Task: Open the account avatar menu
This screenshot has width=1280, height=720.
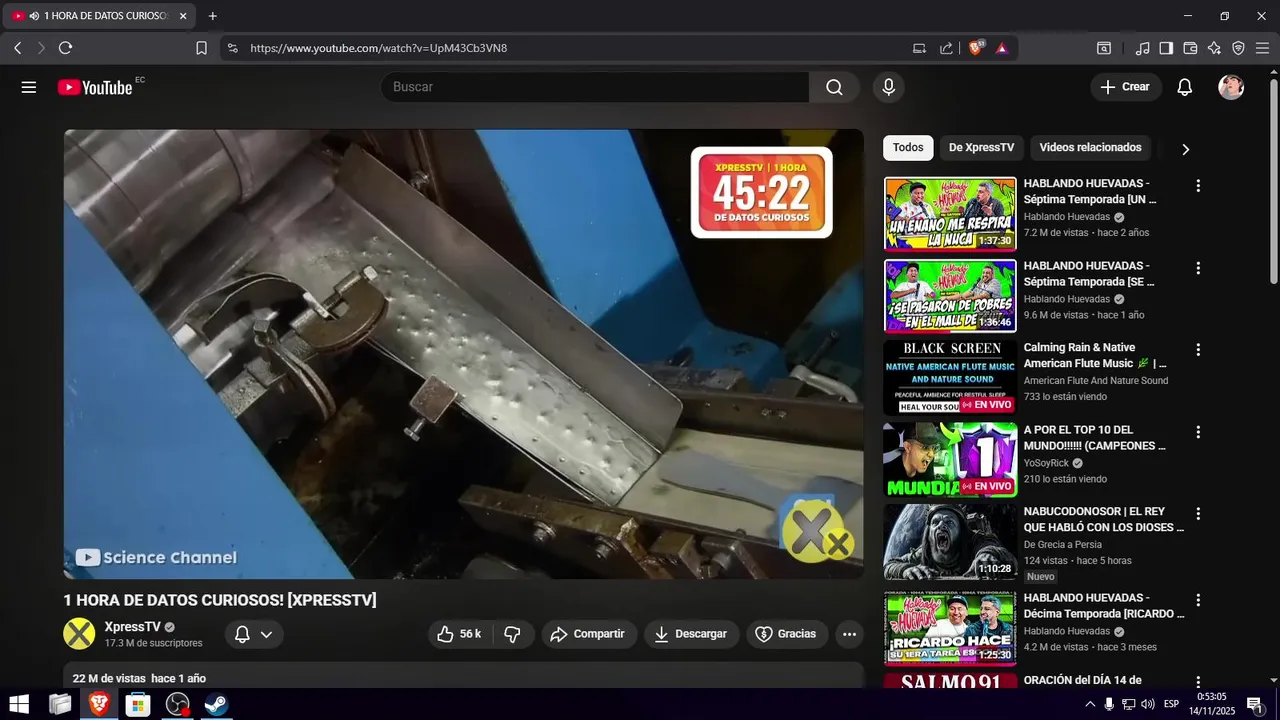Action: (x=1231, y=87)
